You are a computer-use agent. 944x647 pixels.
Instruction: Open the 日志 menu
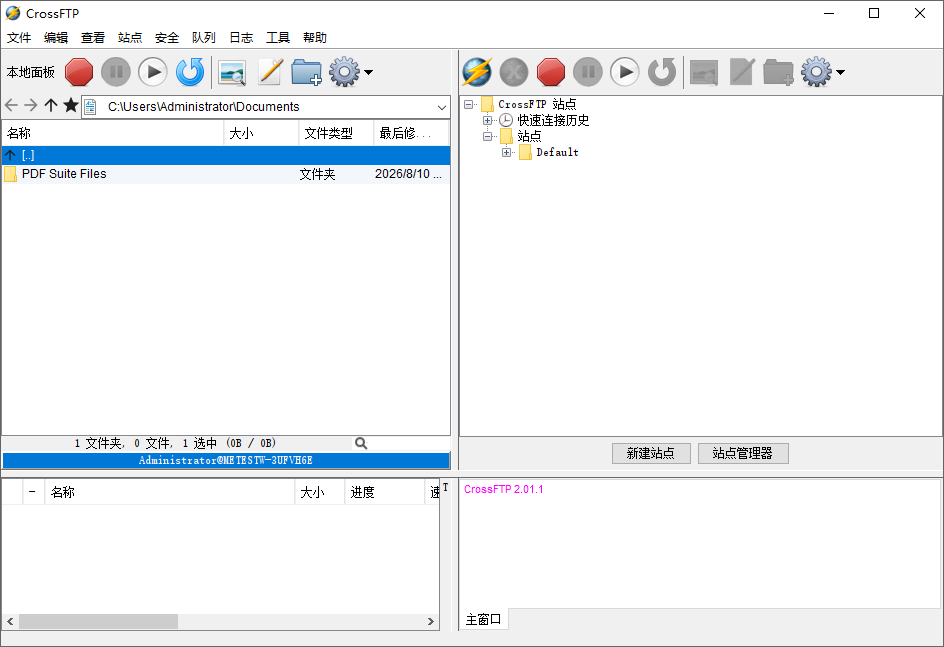point(241,38)
